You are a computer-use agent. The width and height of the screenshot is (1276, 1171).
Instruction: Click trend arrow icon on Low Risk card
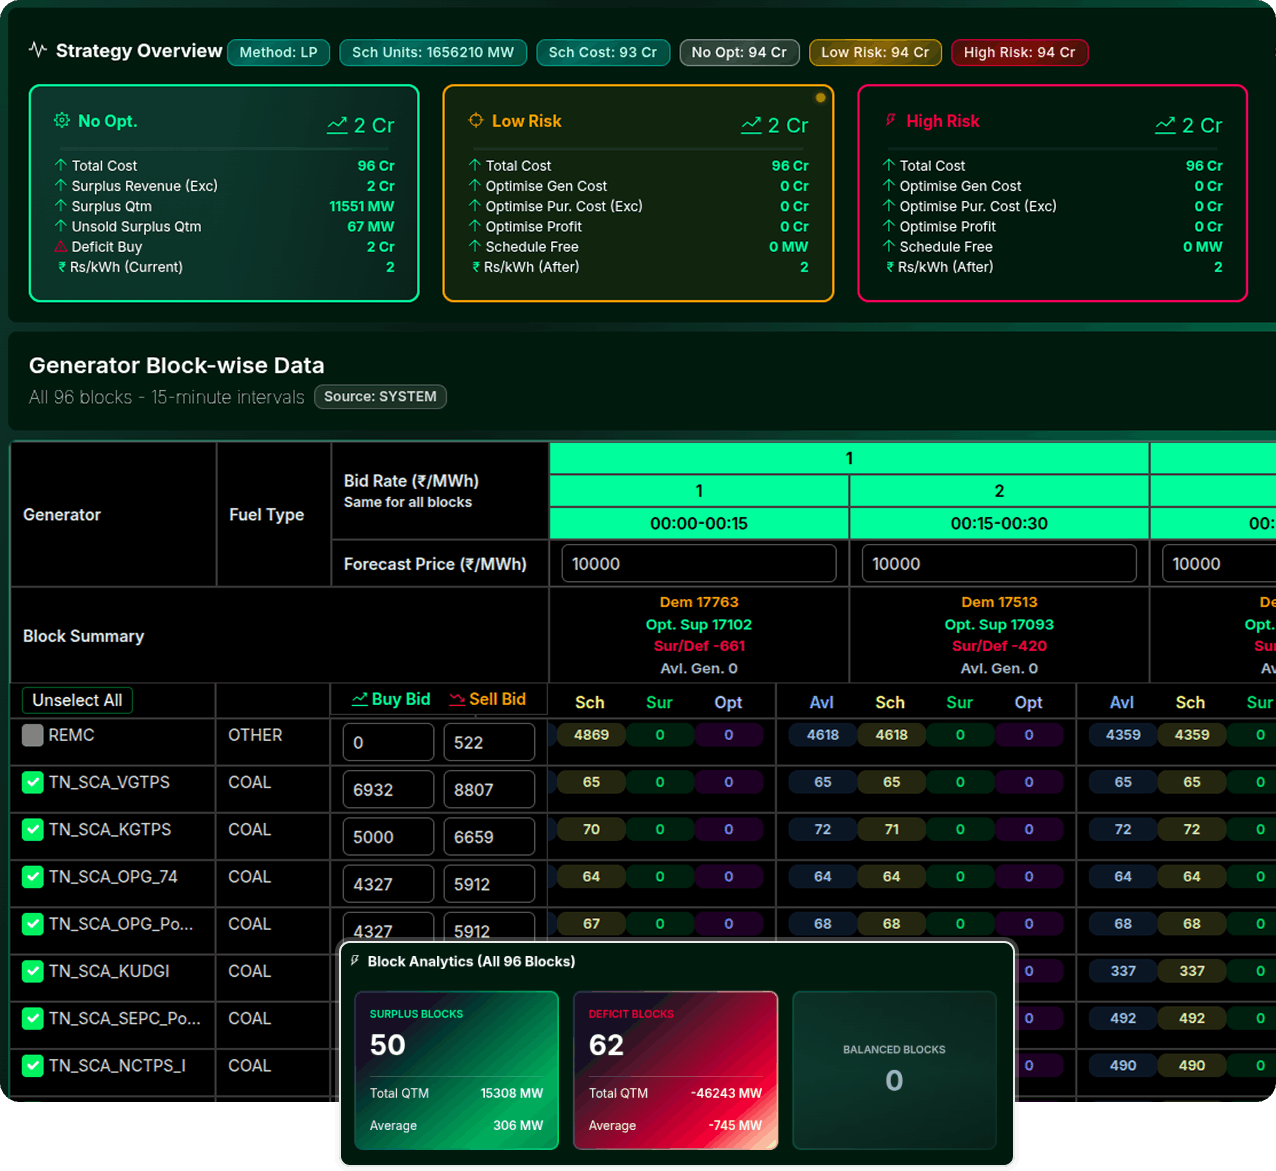[751, 125]
